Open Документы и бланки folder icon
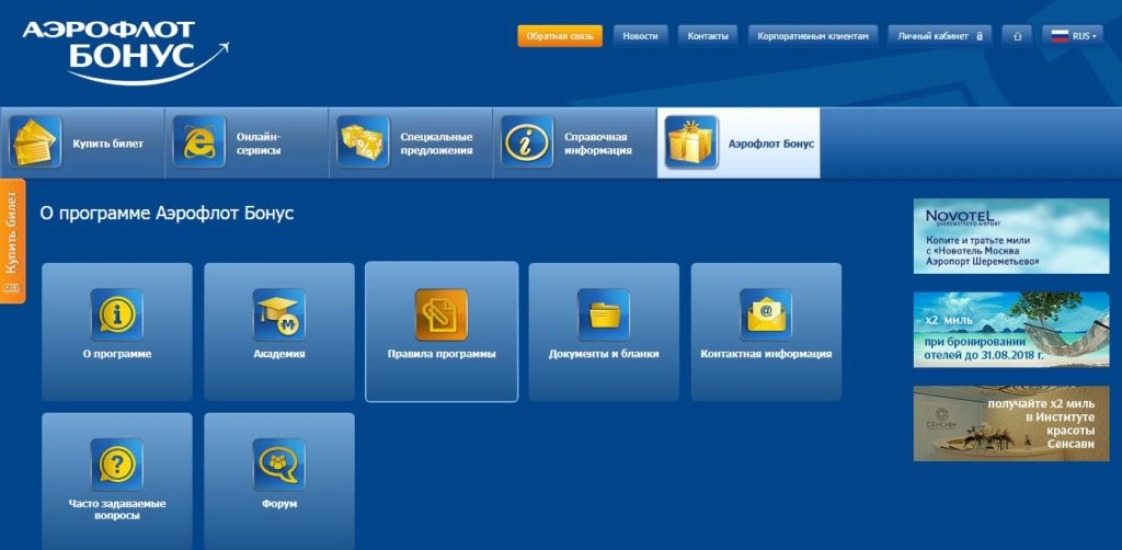 pos(604,316)
